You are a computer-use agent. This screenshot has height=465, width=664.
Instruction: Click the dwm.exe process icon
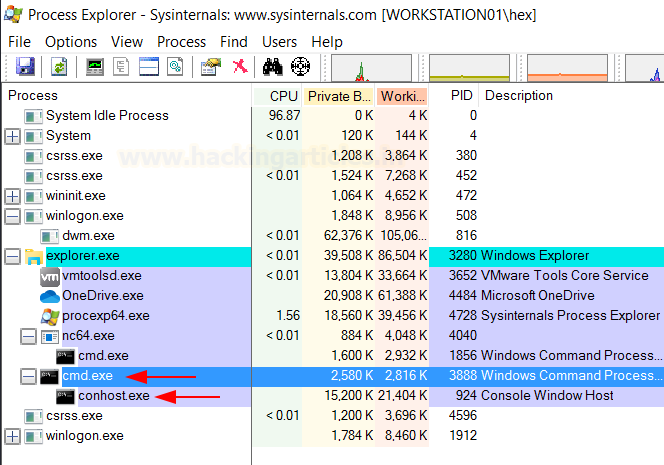point(50,236)
